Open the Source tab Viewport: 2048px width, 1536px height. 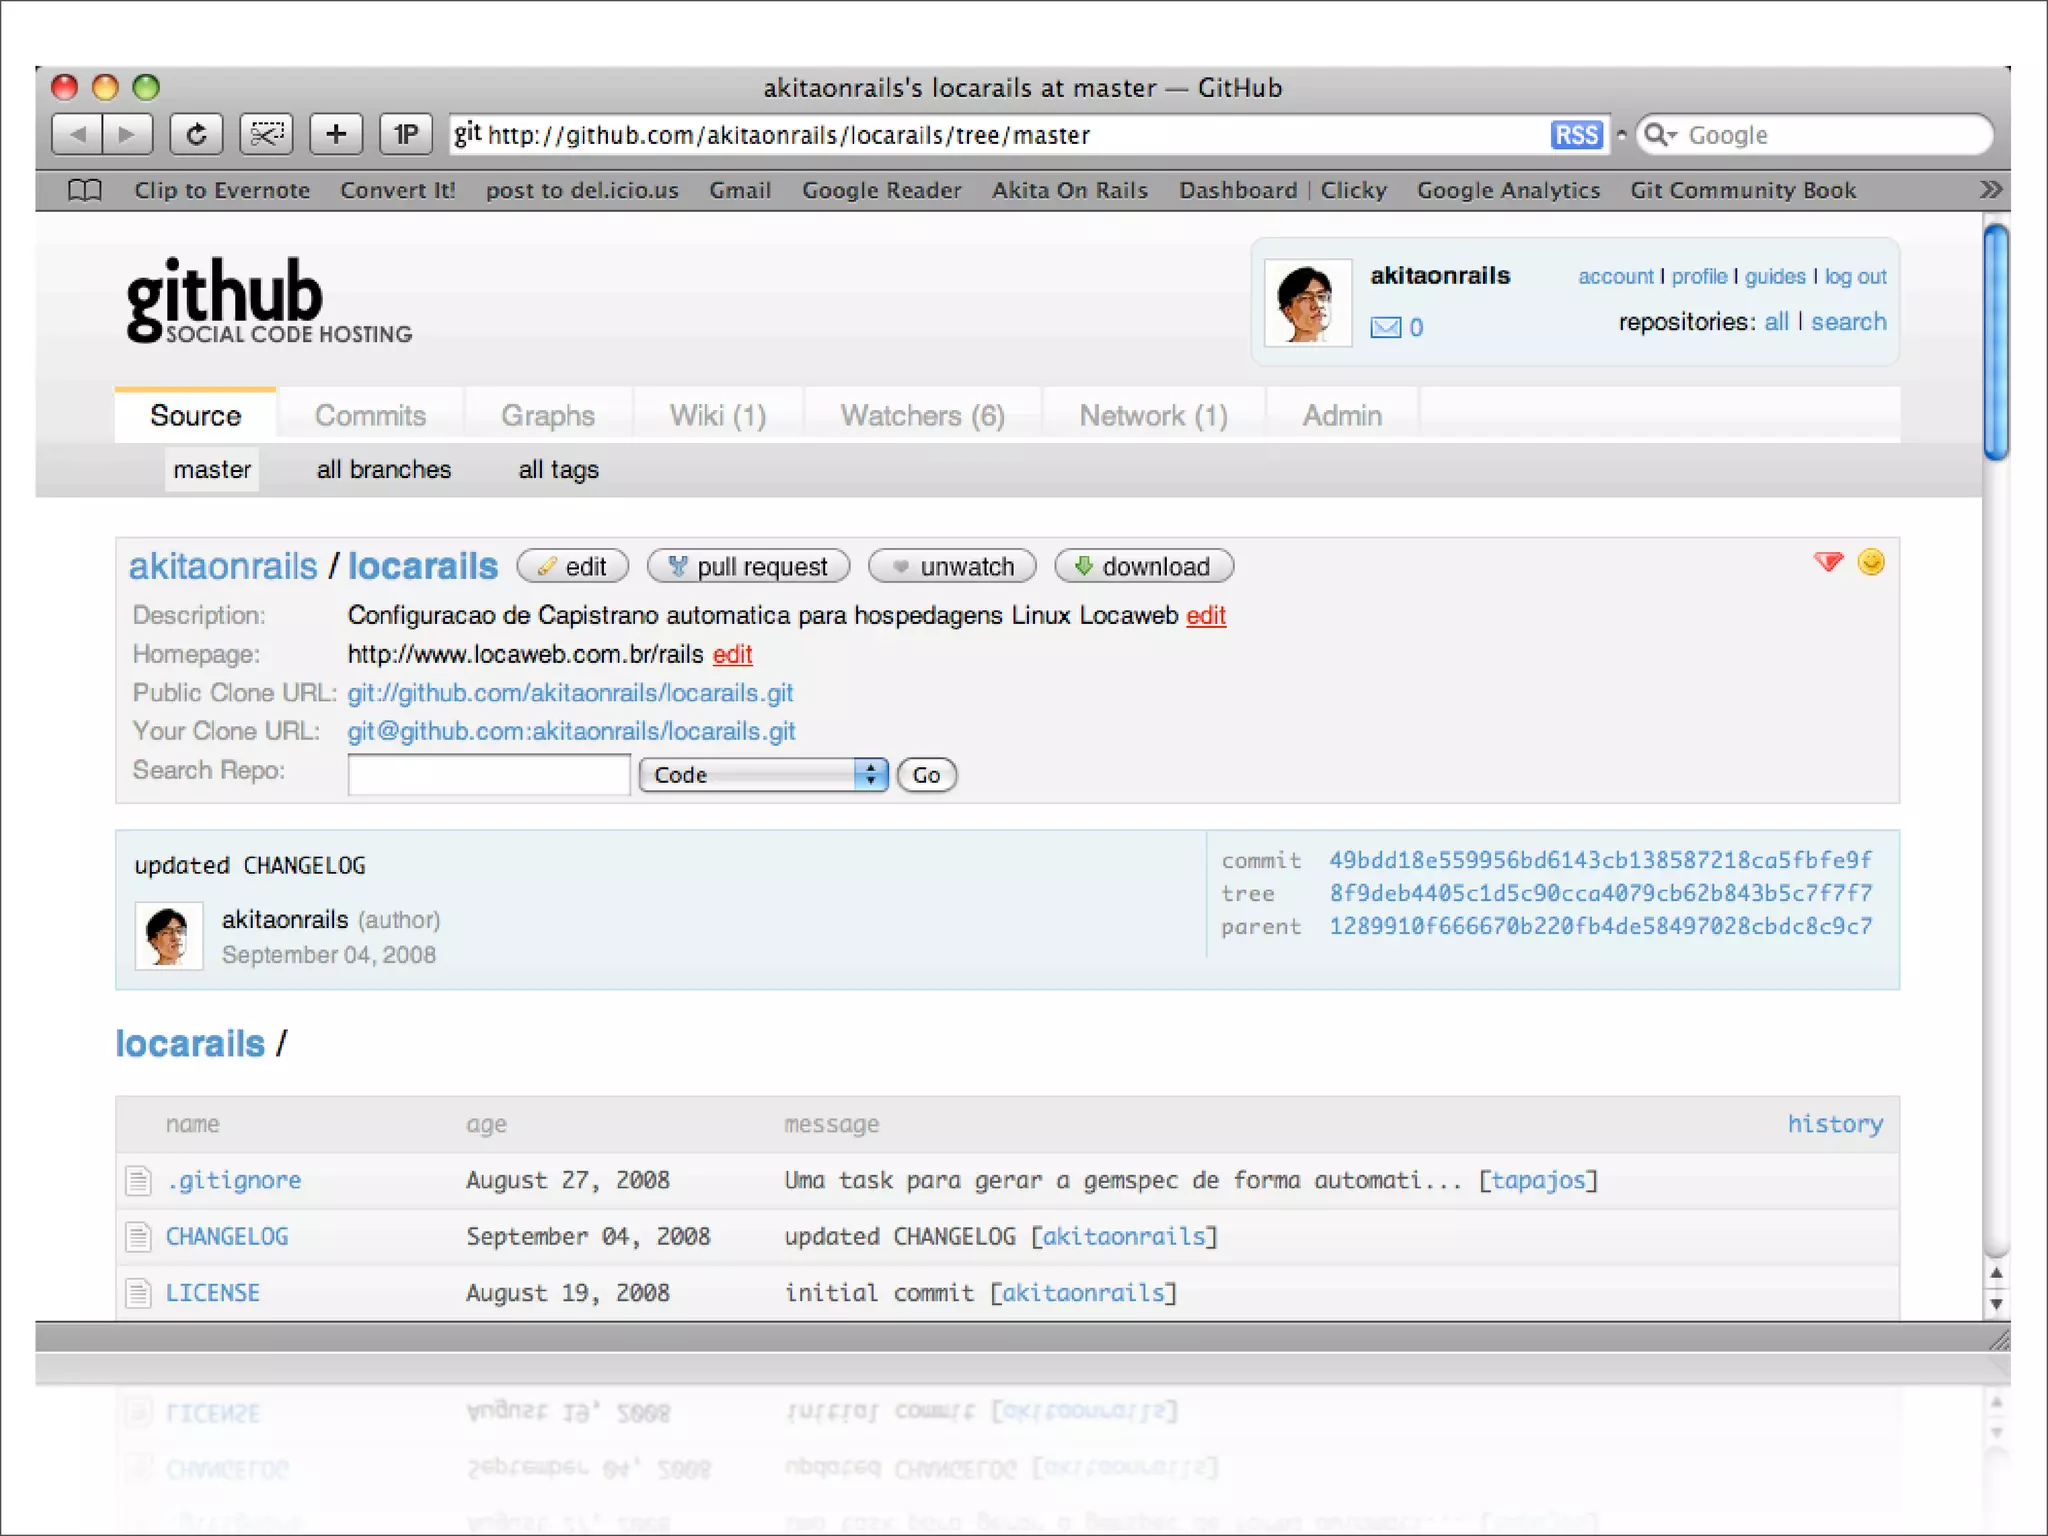pyautogui.click(x=195, y=416)
